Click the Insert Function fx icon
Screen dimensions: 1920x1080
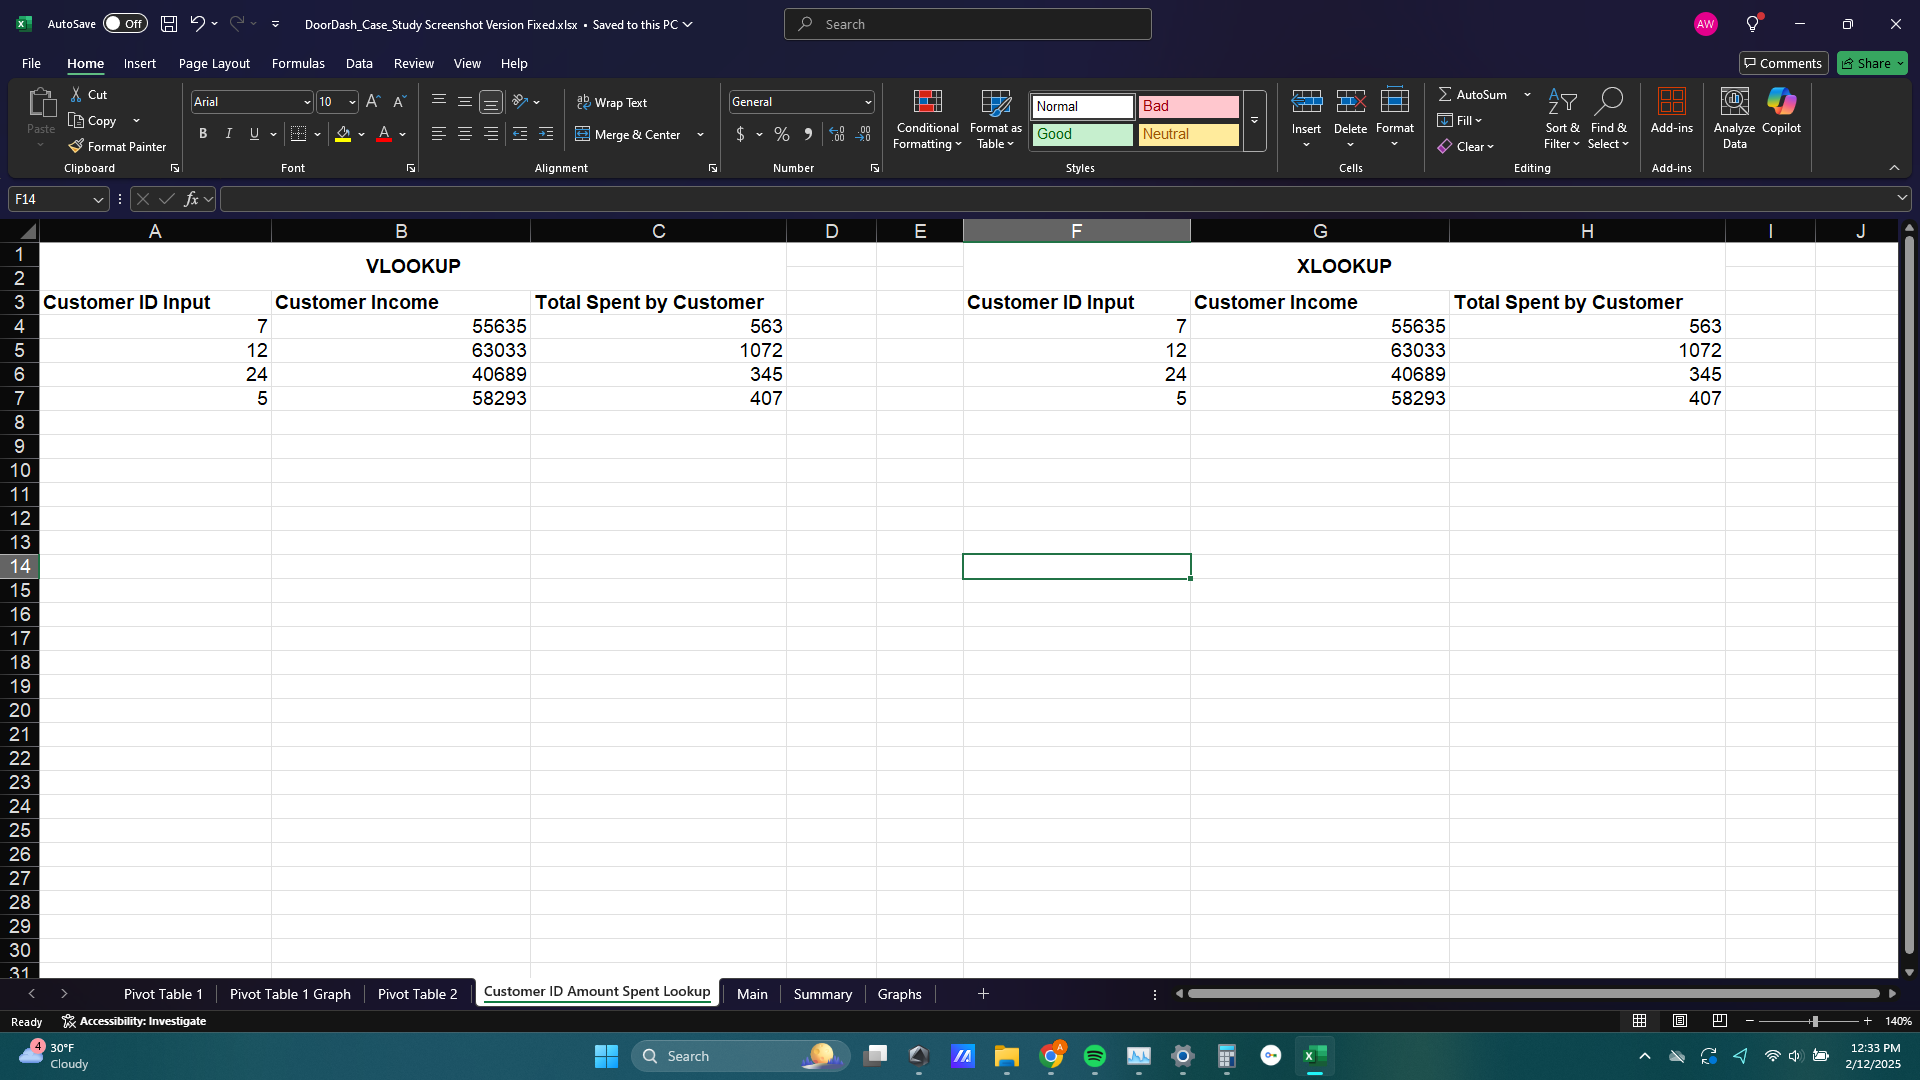point(191,199)
